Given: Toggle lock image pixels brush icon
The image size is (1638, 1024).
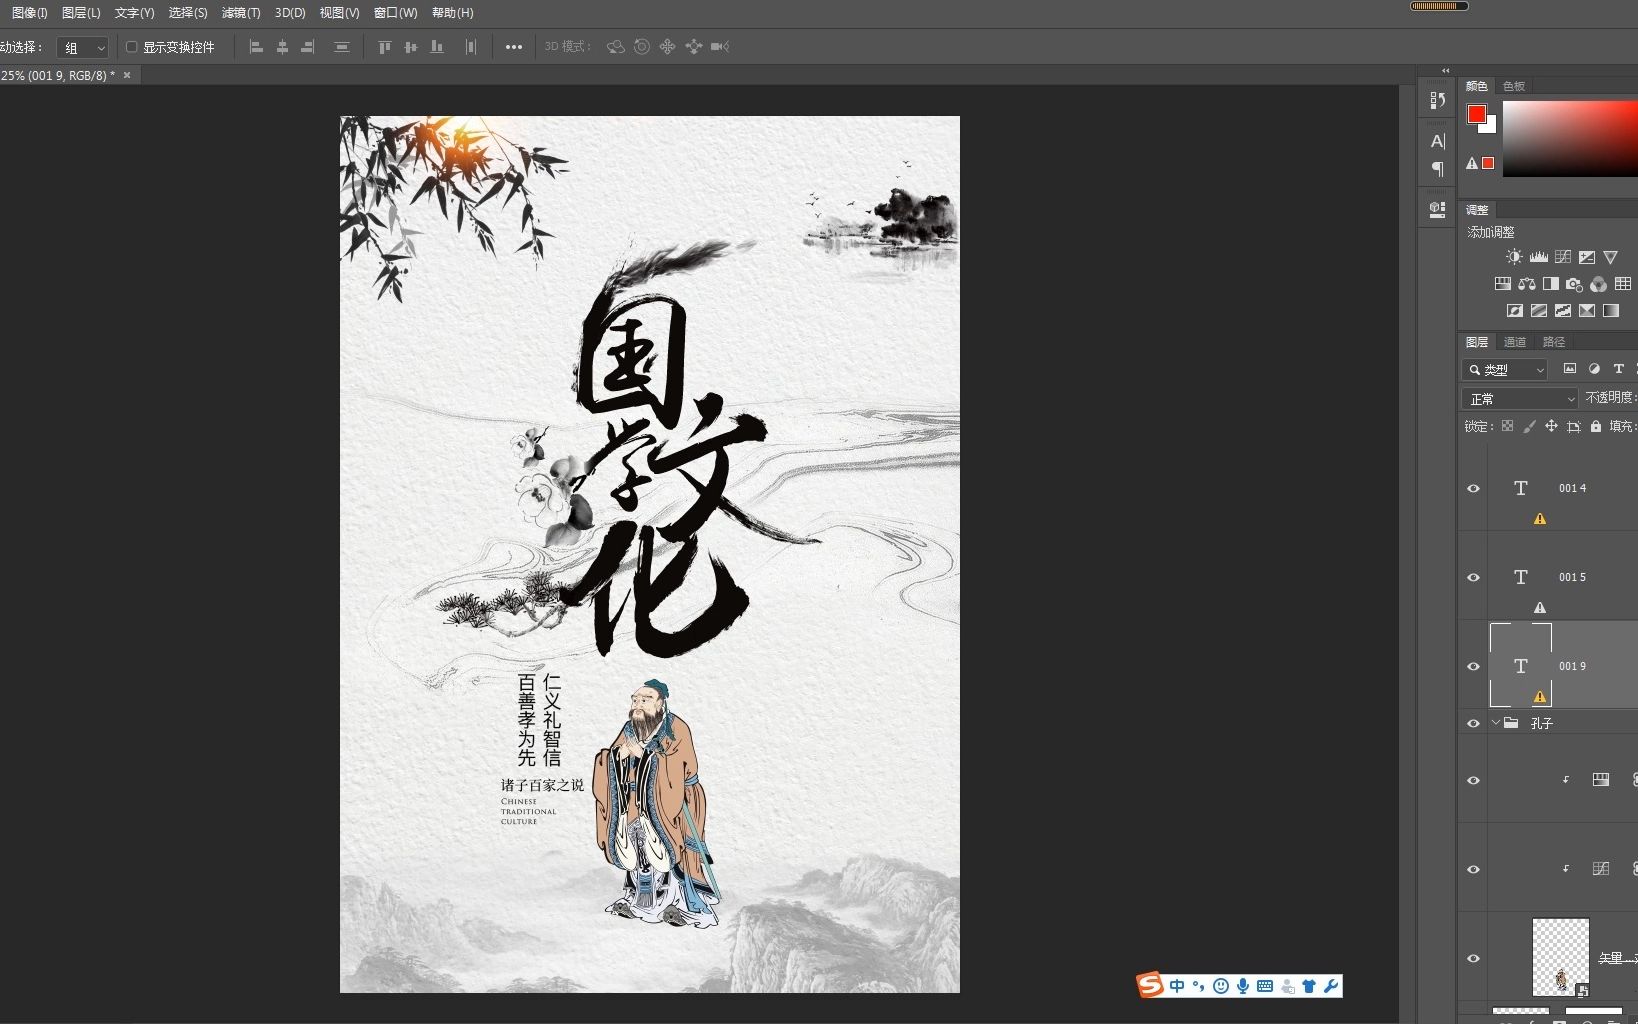Looking at the screenshot, I should [x=1529, y=426].
